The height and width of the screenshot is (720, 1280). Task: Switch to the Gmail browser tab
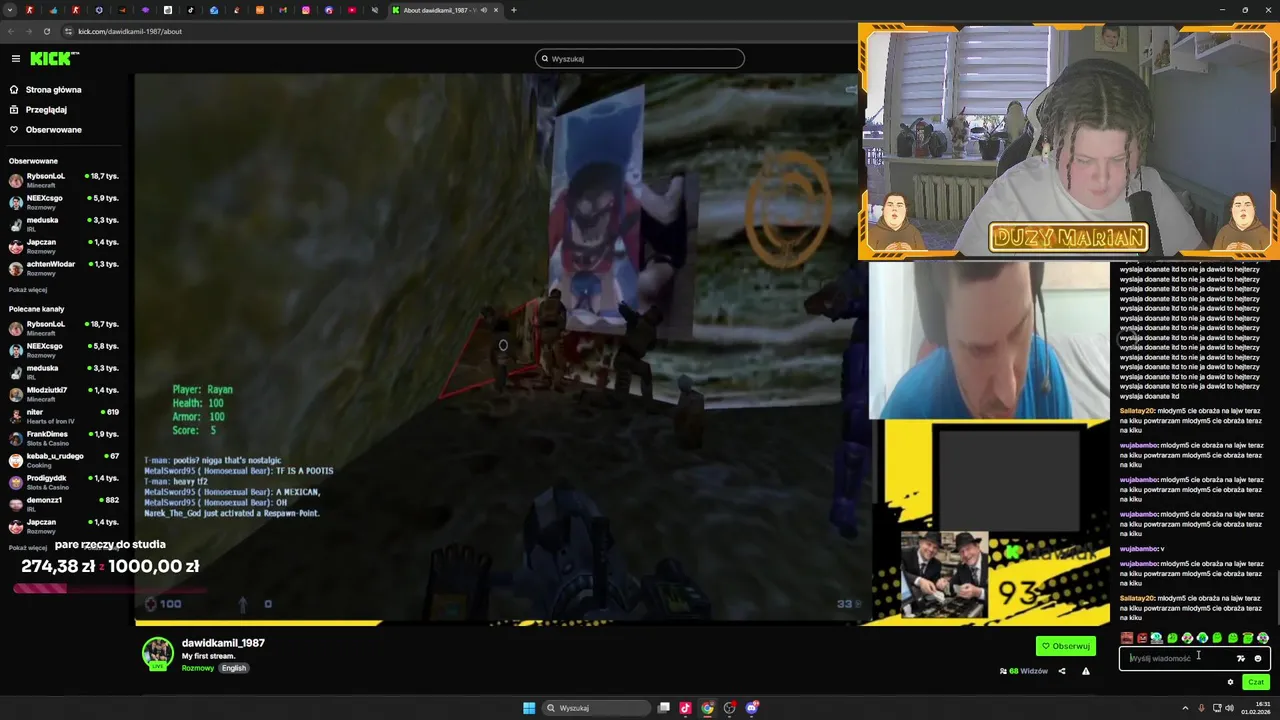coord(283,10)
